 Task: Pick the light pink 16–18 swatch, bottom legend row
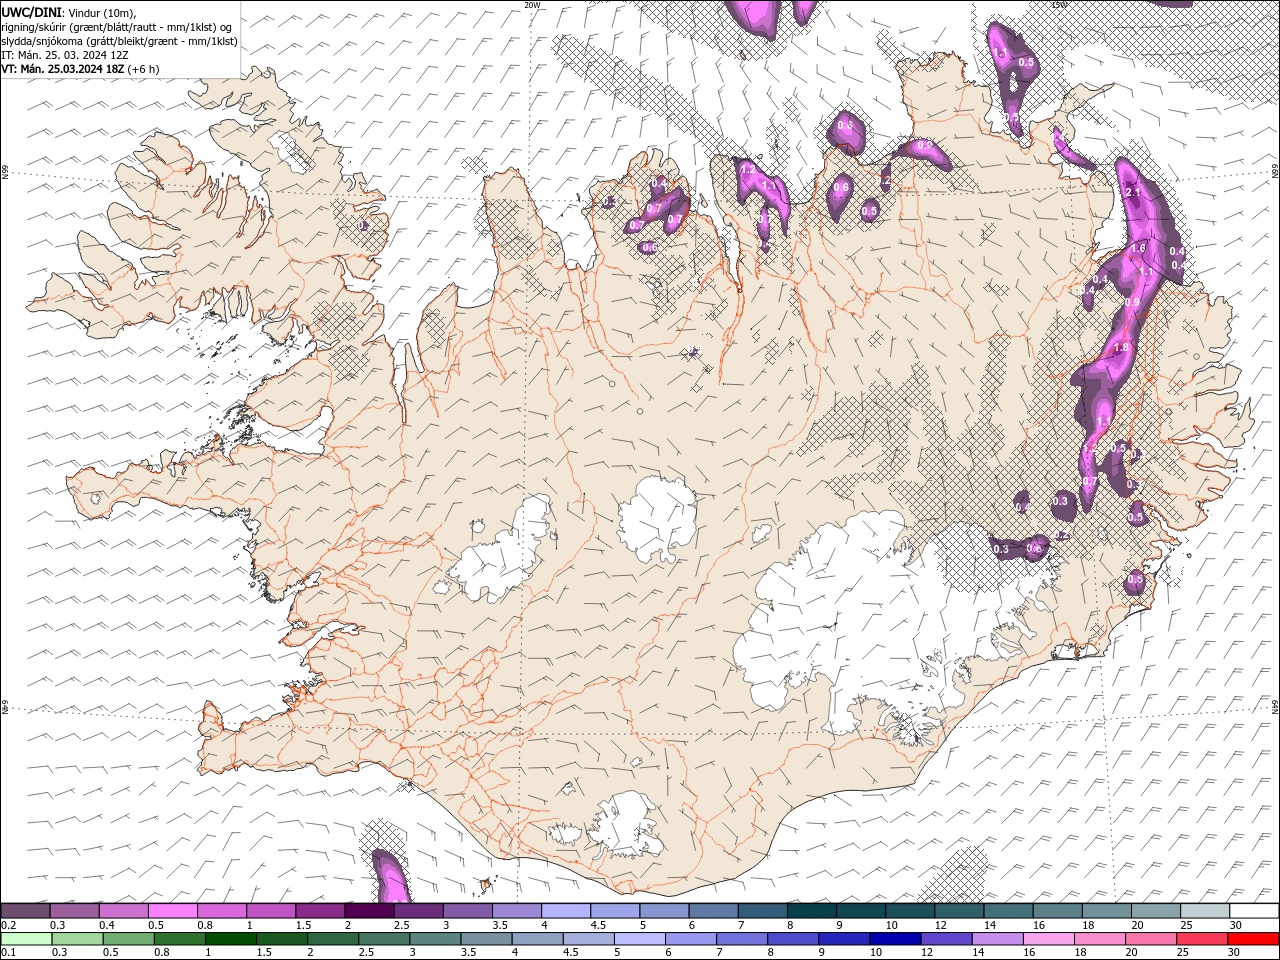[1049, 939]
